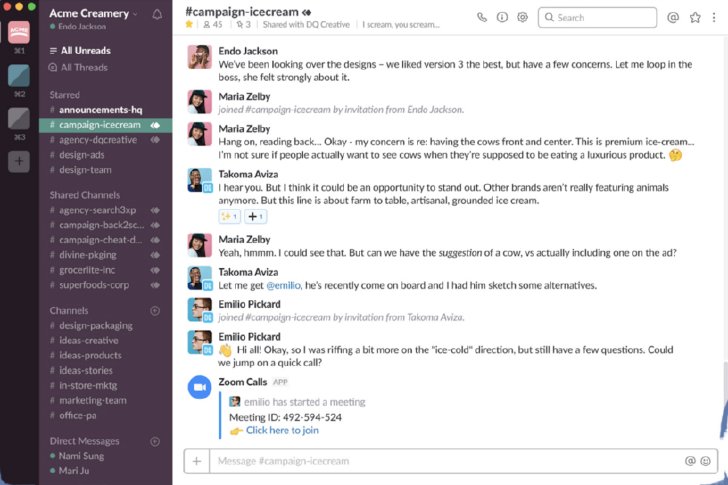Click the sparkles reaction on Takoma's message
Screen dimensions: 728x485
click(229, 216)
